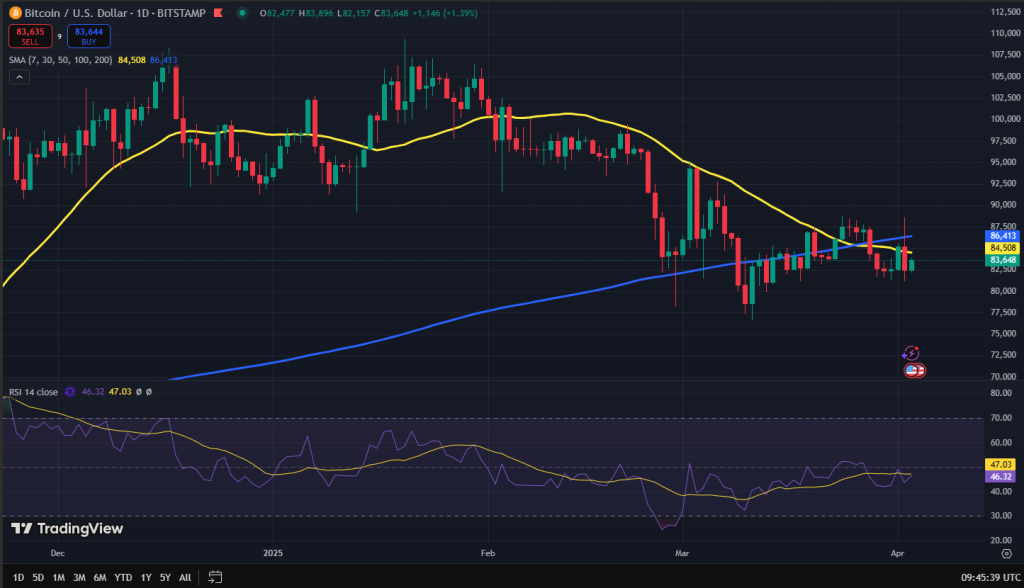Image resolution: width=1024 pixels, height=588 pixels.
Task: Click the red SELL 83,635 button
Action: tap(30, 36)
